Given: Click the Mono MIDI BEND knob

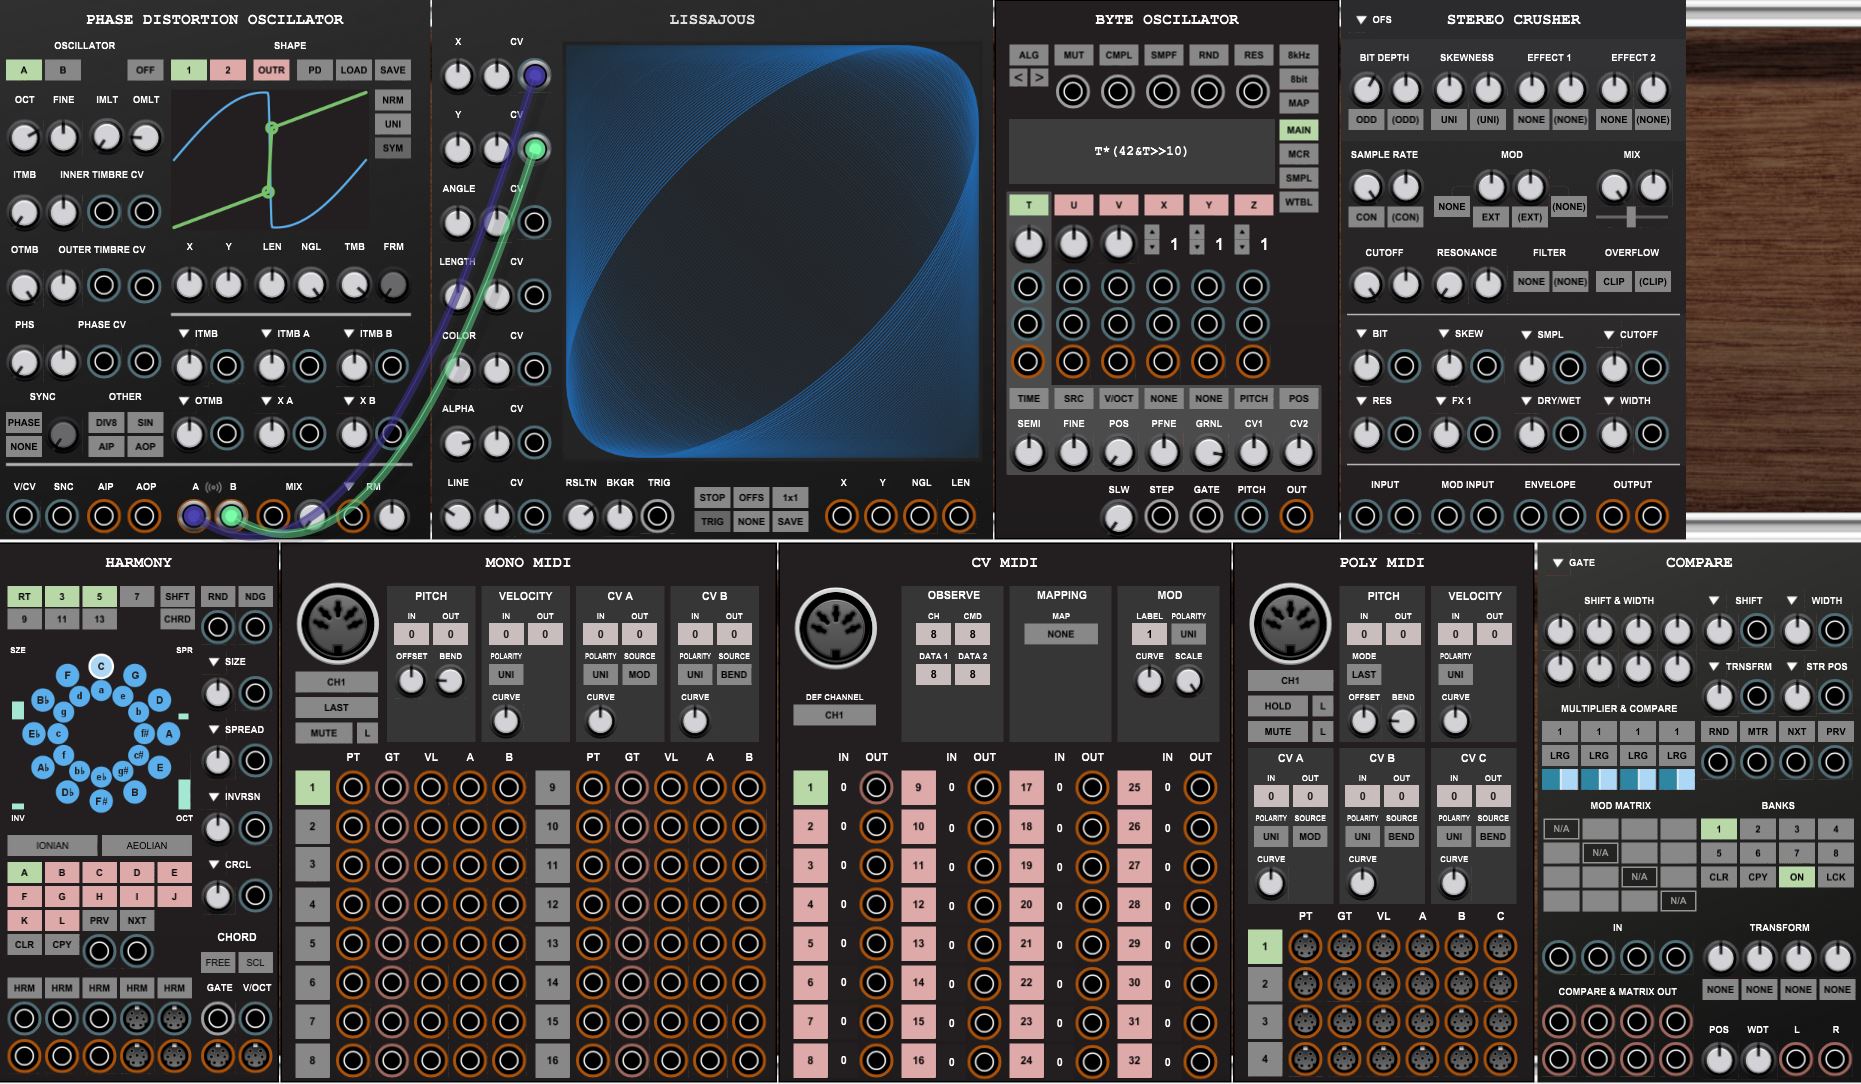Looking at the screenshot, I should [450, 682].
